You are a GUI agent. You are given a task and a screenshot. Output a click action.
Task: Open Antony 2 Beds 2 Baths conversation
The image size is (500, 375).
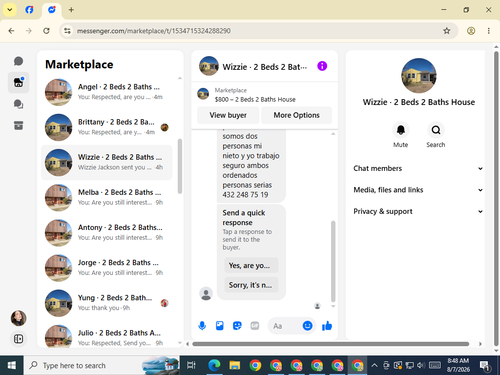pos(107,232)
